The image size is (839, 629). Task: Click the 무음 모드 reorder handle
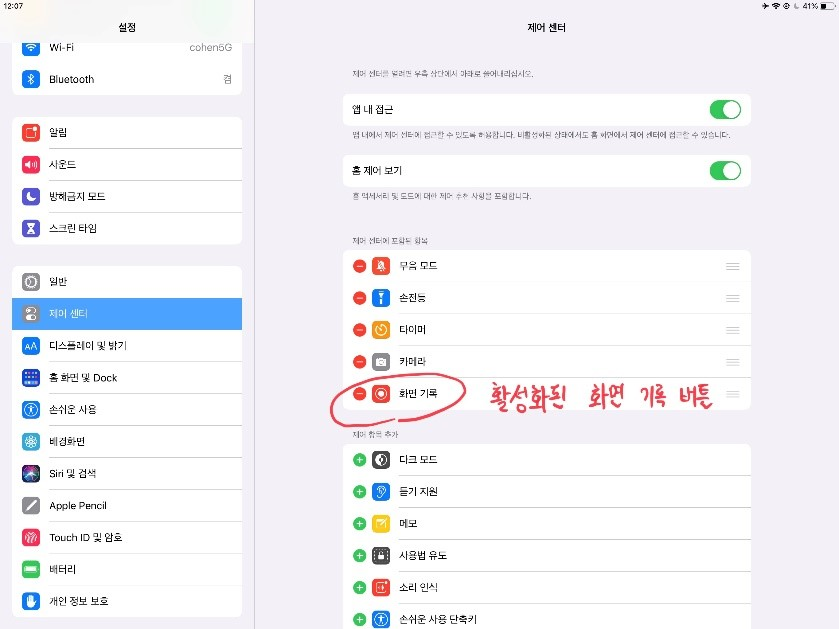733,266
